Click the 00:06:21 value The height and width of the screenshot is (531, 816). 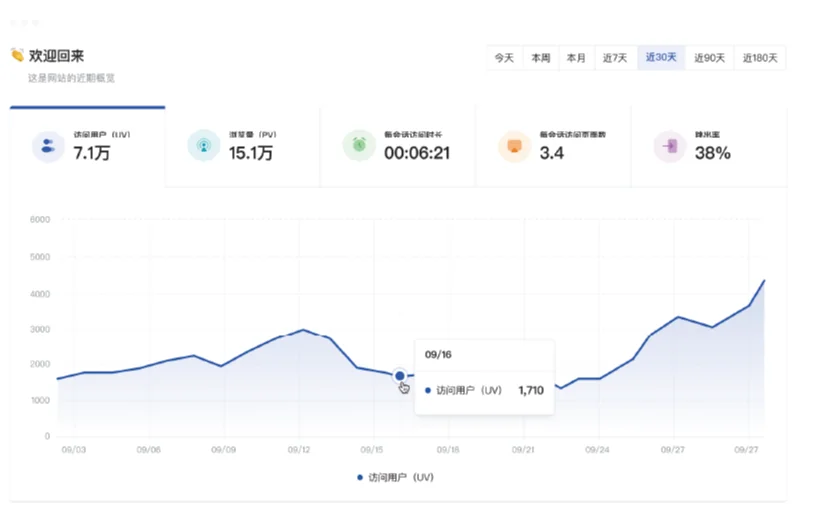click(417, 153)
